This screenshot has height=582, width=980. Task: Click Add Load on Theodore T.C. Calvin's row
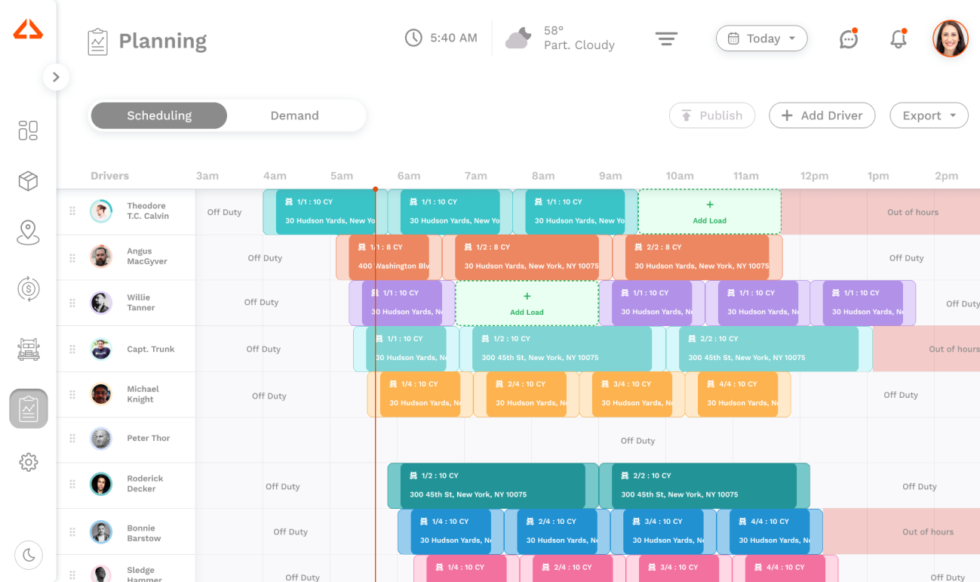click(708, 211)
